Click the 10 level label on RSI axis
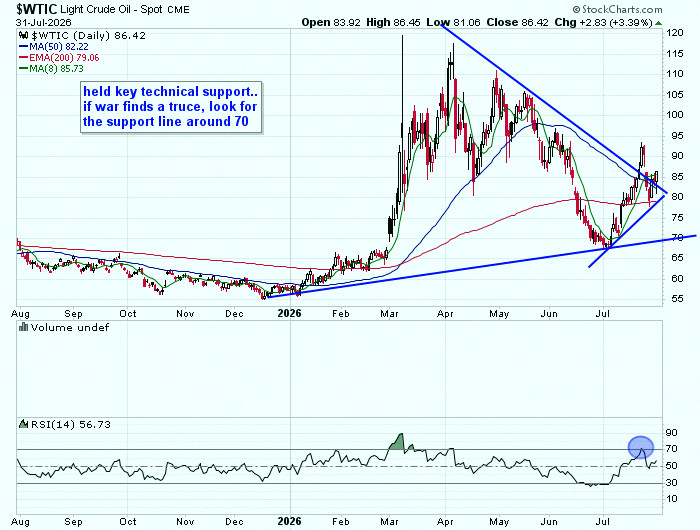 tap(672, 499)
